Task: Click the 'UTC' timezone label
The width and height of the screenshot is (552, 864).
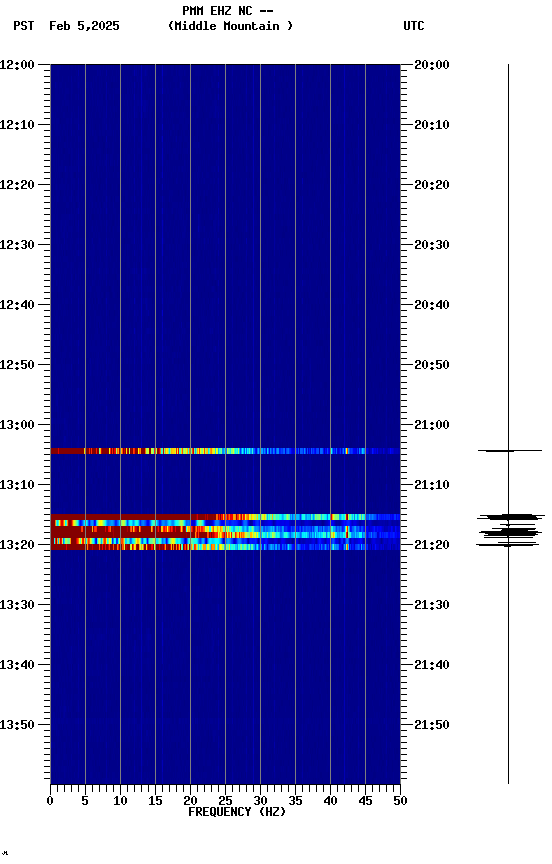Action: click(x=414, y=26)
